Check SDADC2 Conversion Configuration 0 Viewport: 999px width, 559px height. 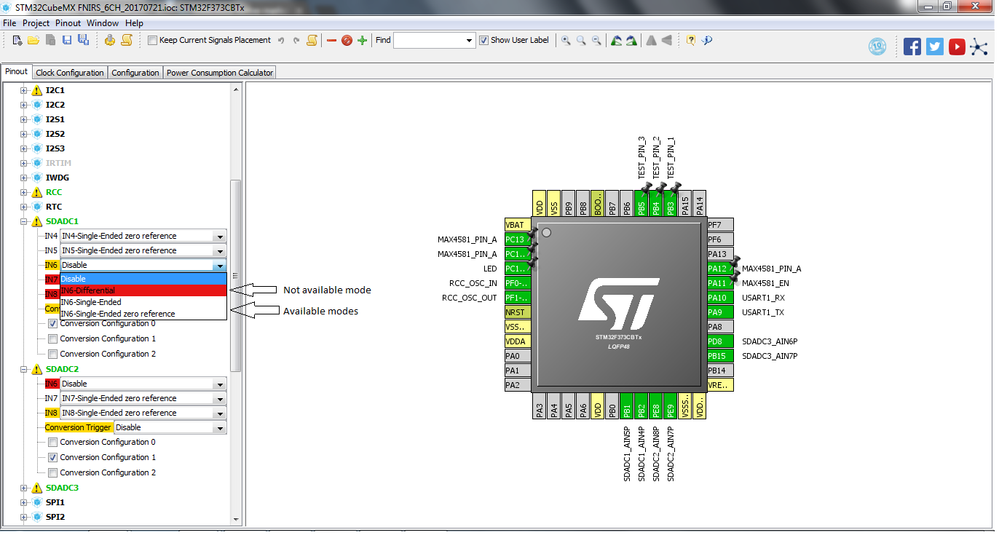pos(53,442)
